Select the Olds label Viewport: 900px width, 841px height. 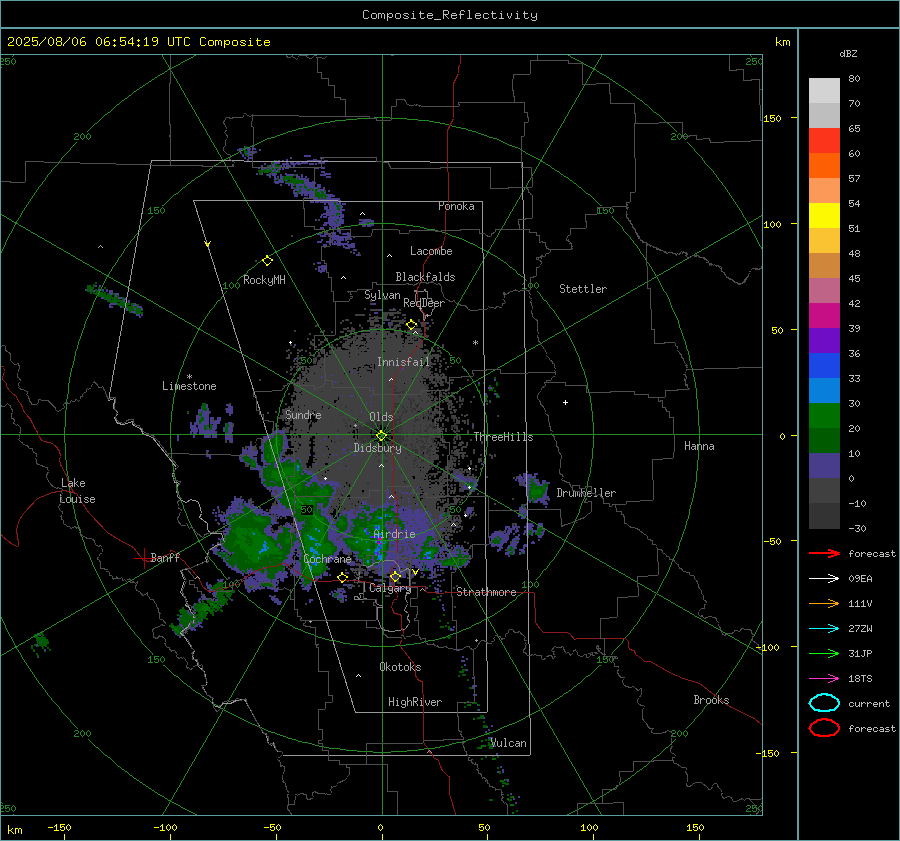point(381,417)
